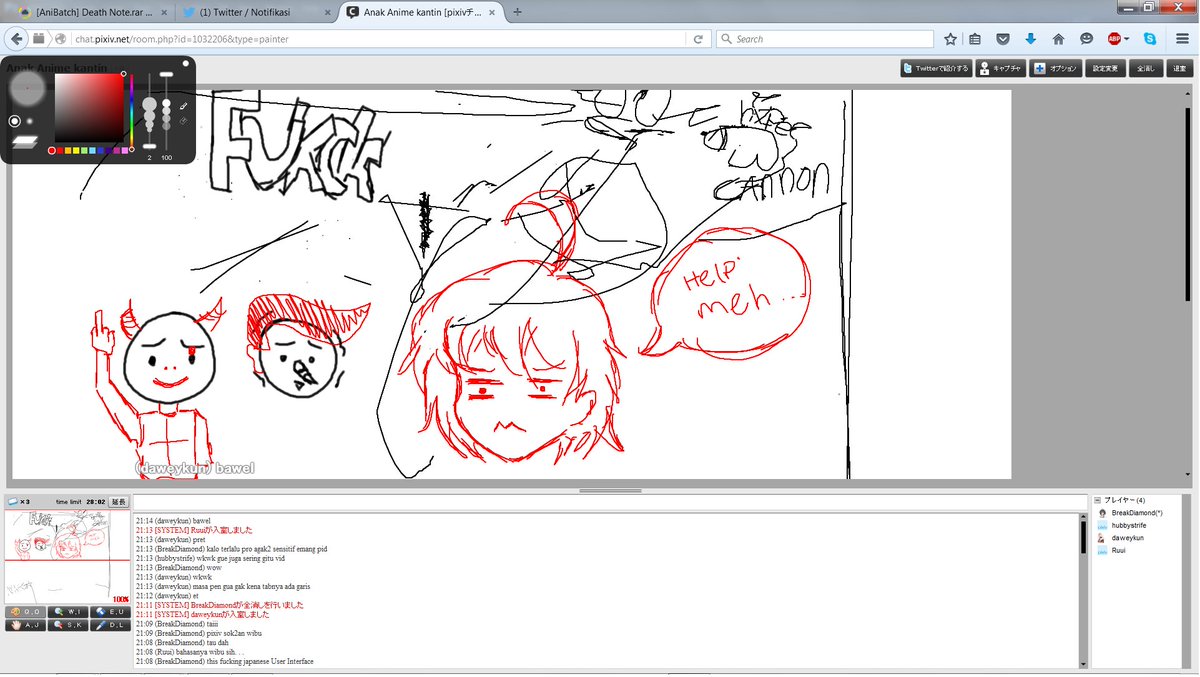
Task: Click the 'Twitterで紹介する' button
Action: [936, 68]
